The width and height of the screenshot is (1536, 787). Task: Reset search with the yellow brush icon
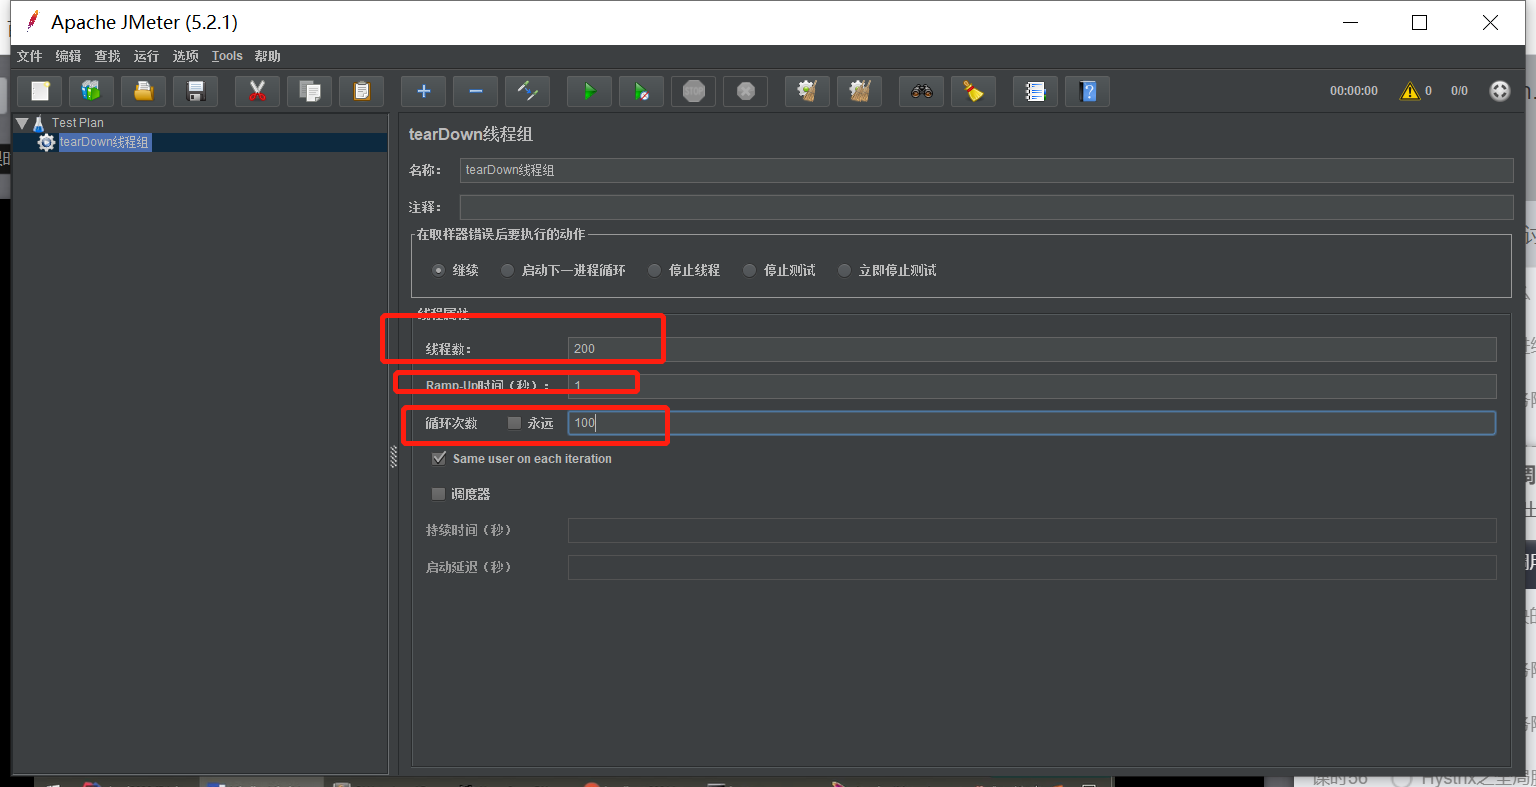tap(974, 91)
